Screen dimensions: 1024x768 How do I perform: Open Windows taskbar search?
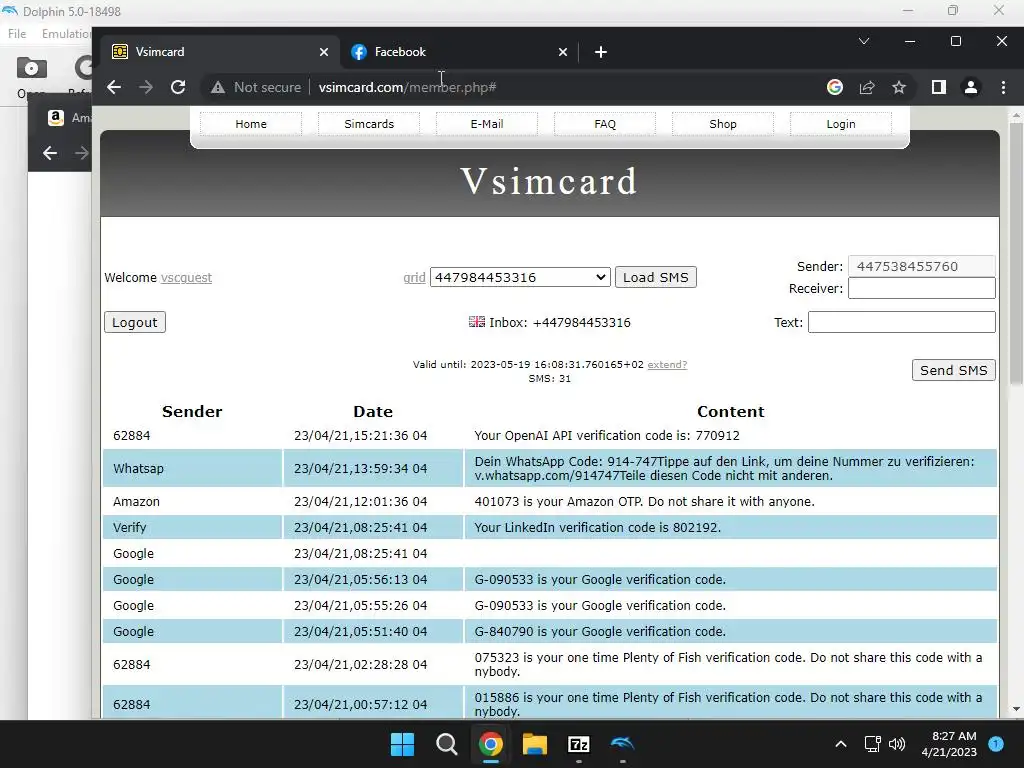point(447,744)
